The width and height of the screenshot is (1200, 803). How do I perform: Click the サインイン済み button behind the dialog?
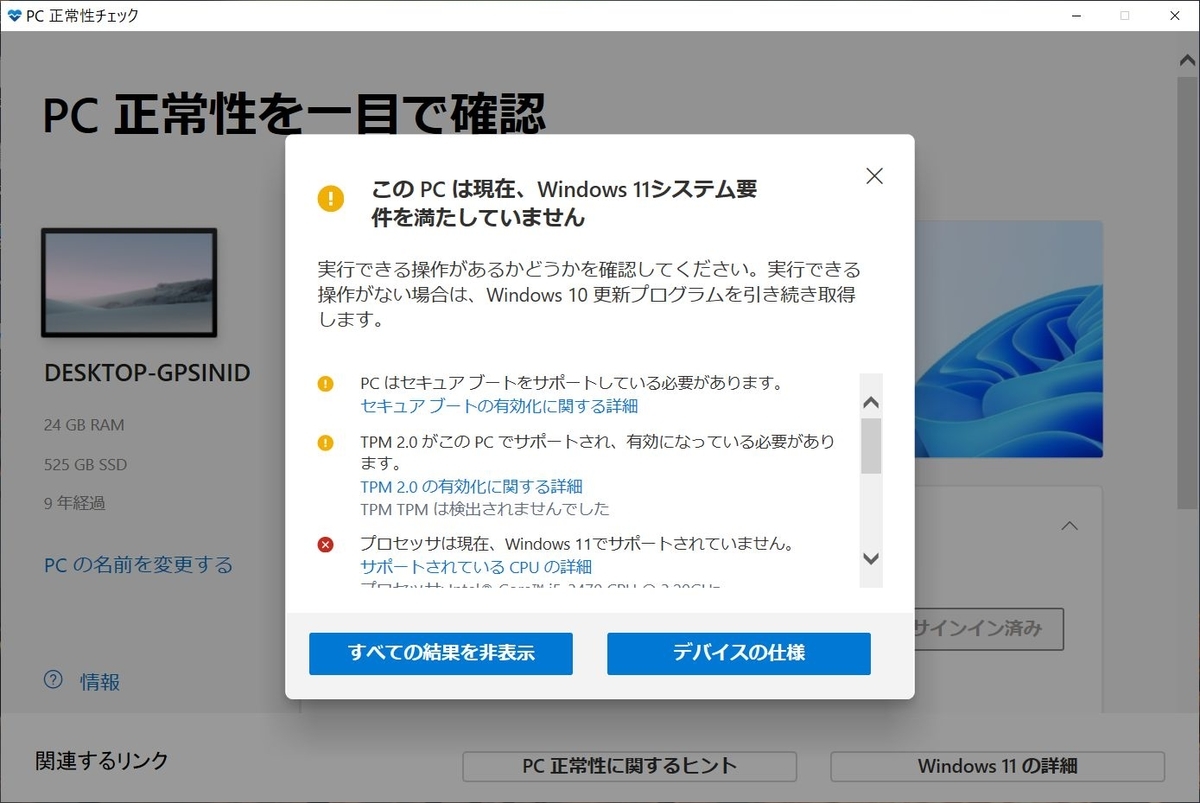(988, 629)
